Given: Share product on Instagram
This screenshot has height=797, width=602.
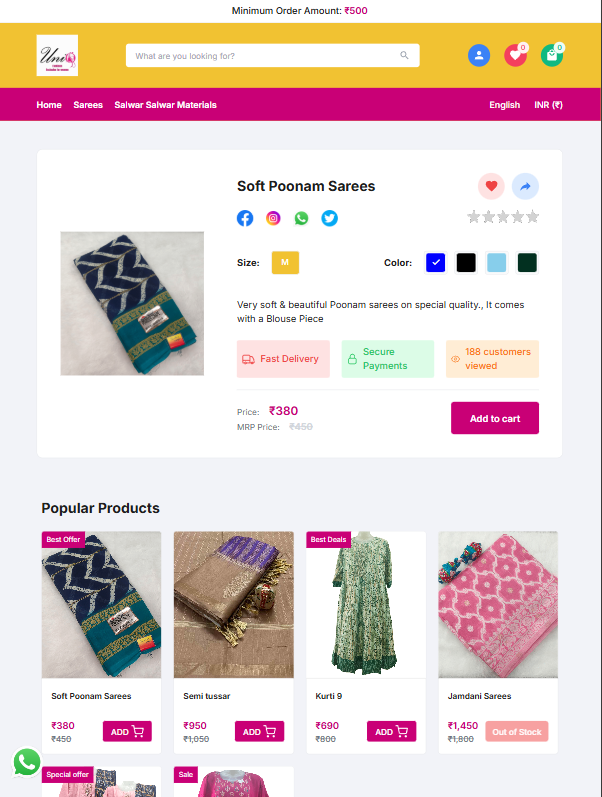Looking at the screenshot, I should click(x=273, y=218).
